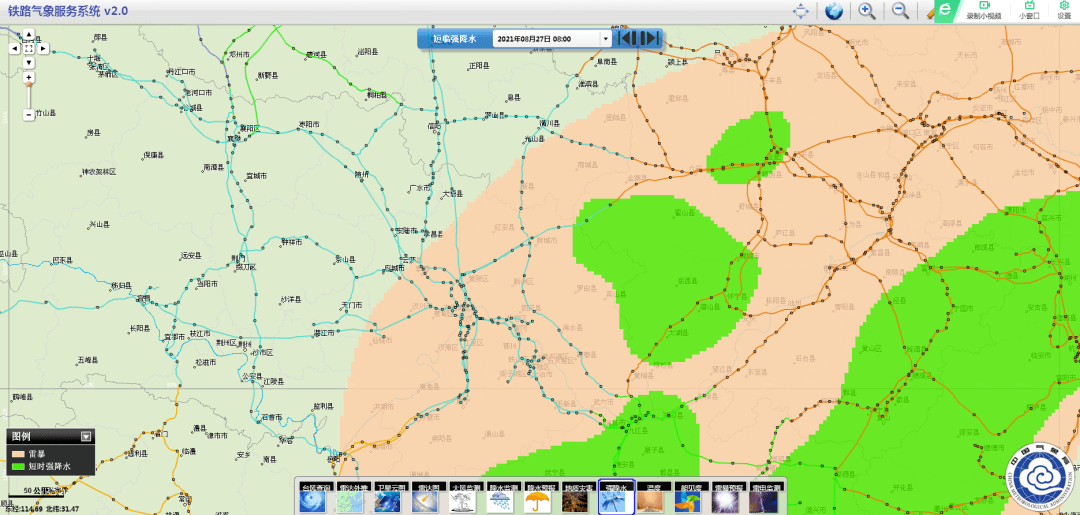Open the typhoon query layer icon

point(313,500)
